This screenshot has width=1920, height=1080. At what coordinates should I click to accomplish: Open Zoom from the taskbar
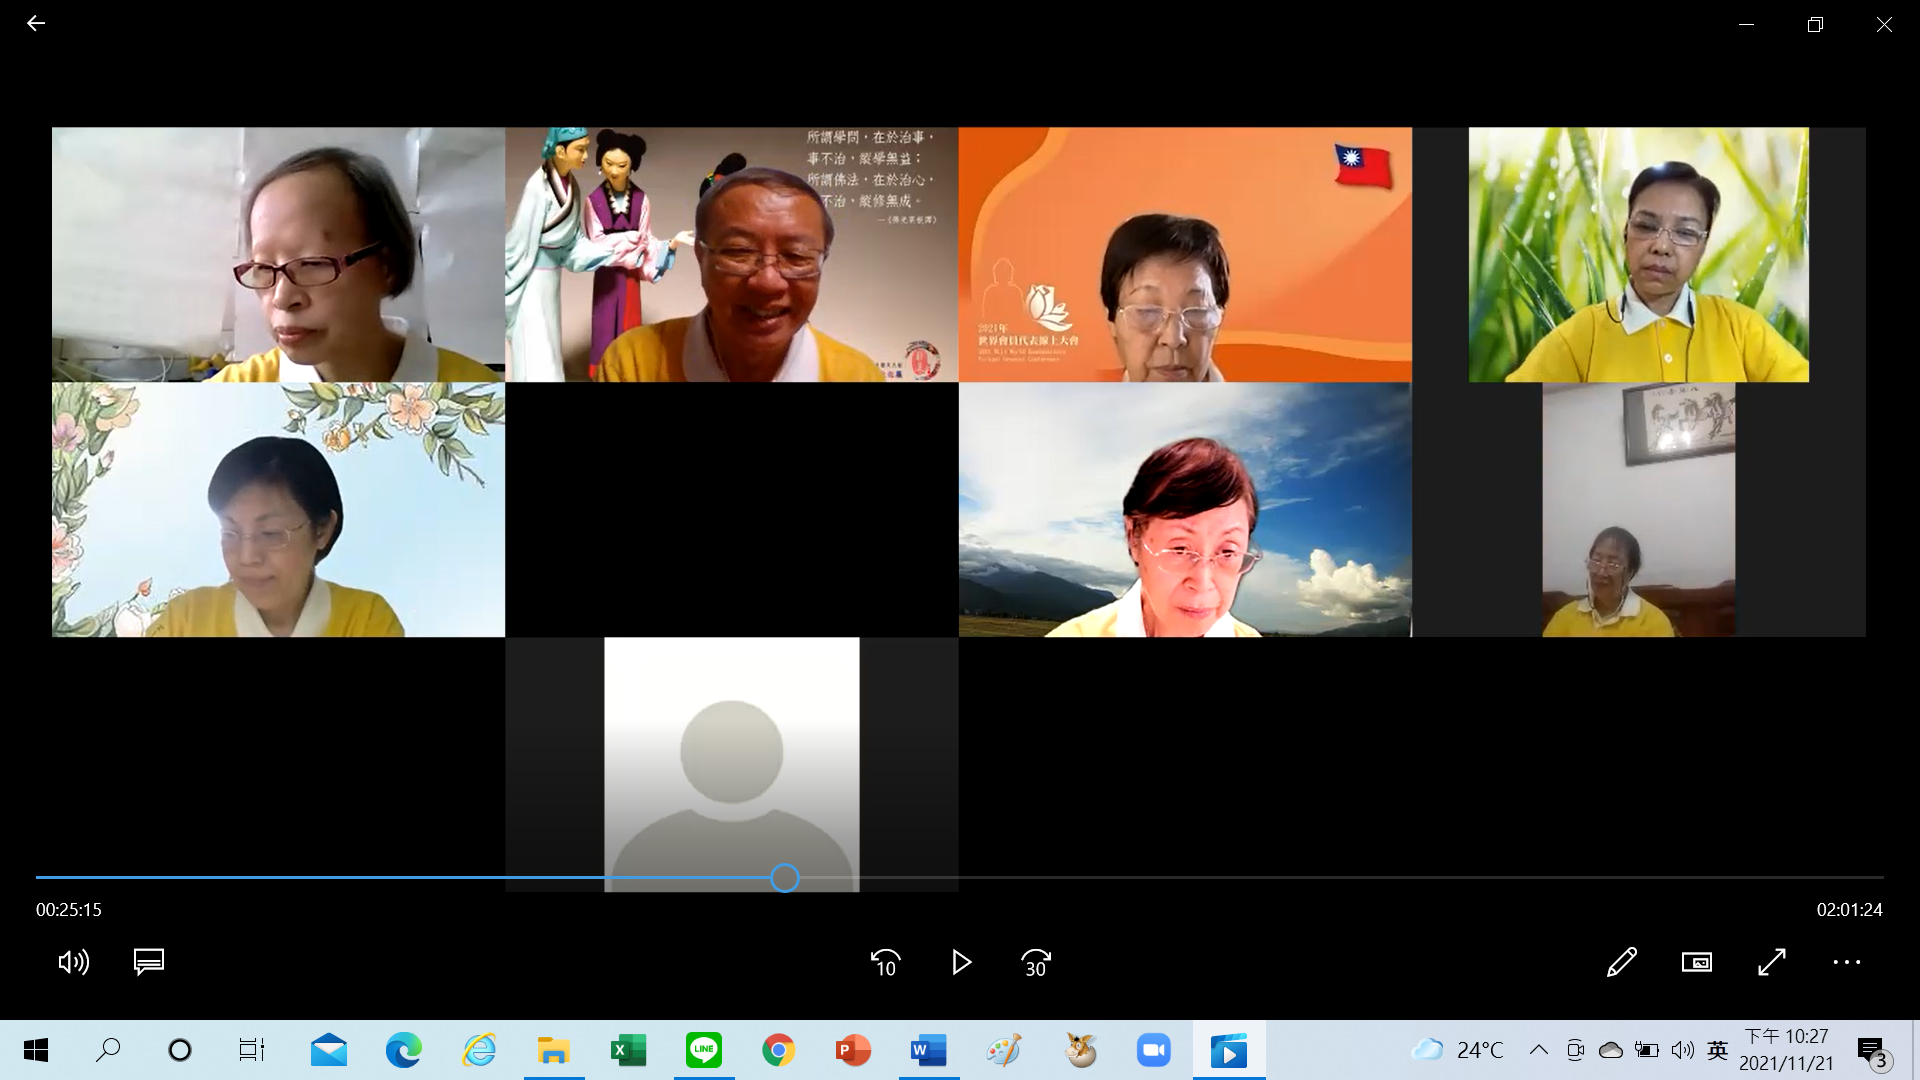tap(1153, 1050)
